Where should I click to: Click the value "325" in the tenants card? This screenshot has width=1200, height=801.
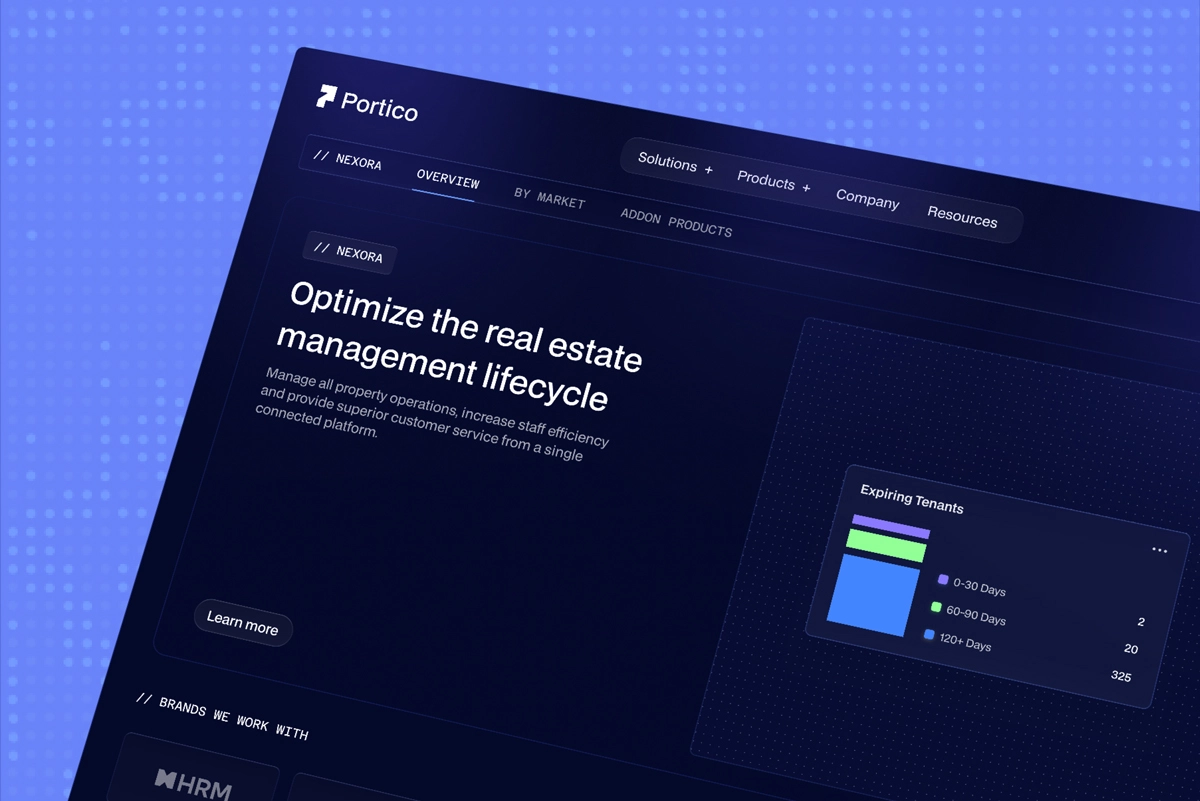pos(1121,677)
